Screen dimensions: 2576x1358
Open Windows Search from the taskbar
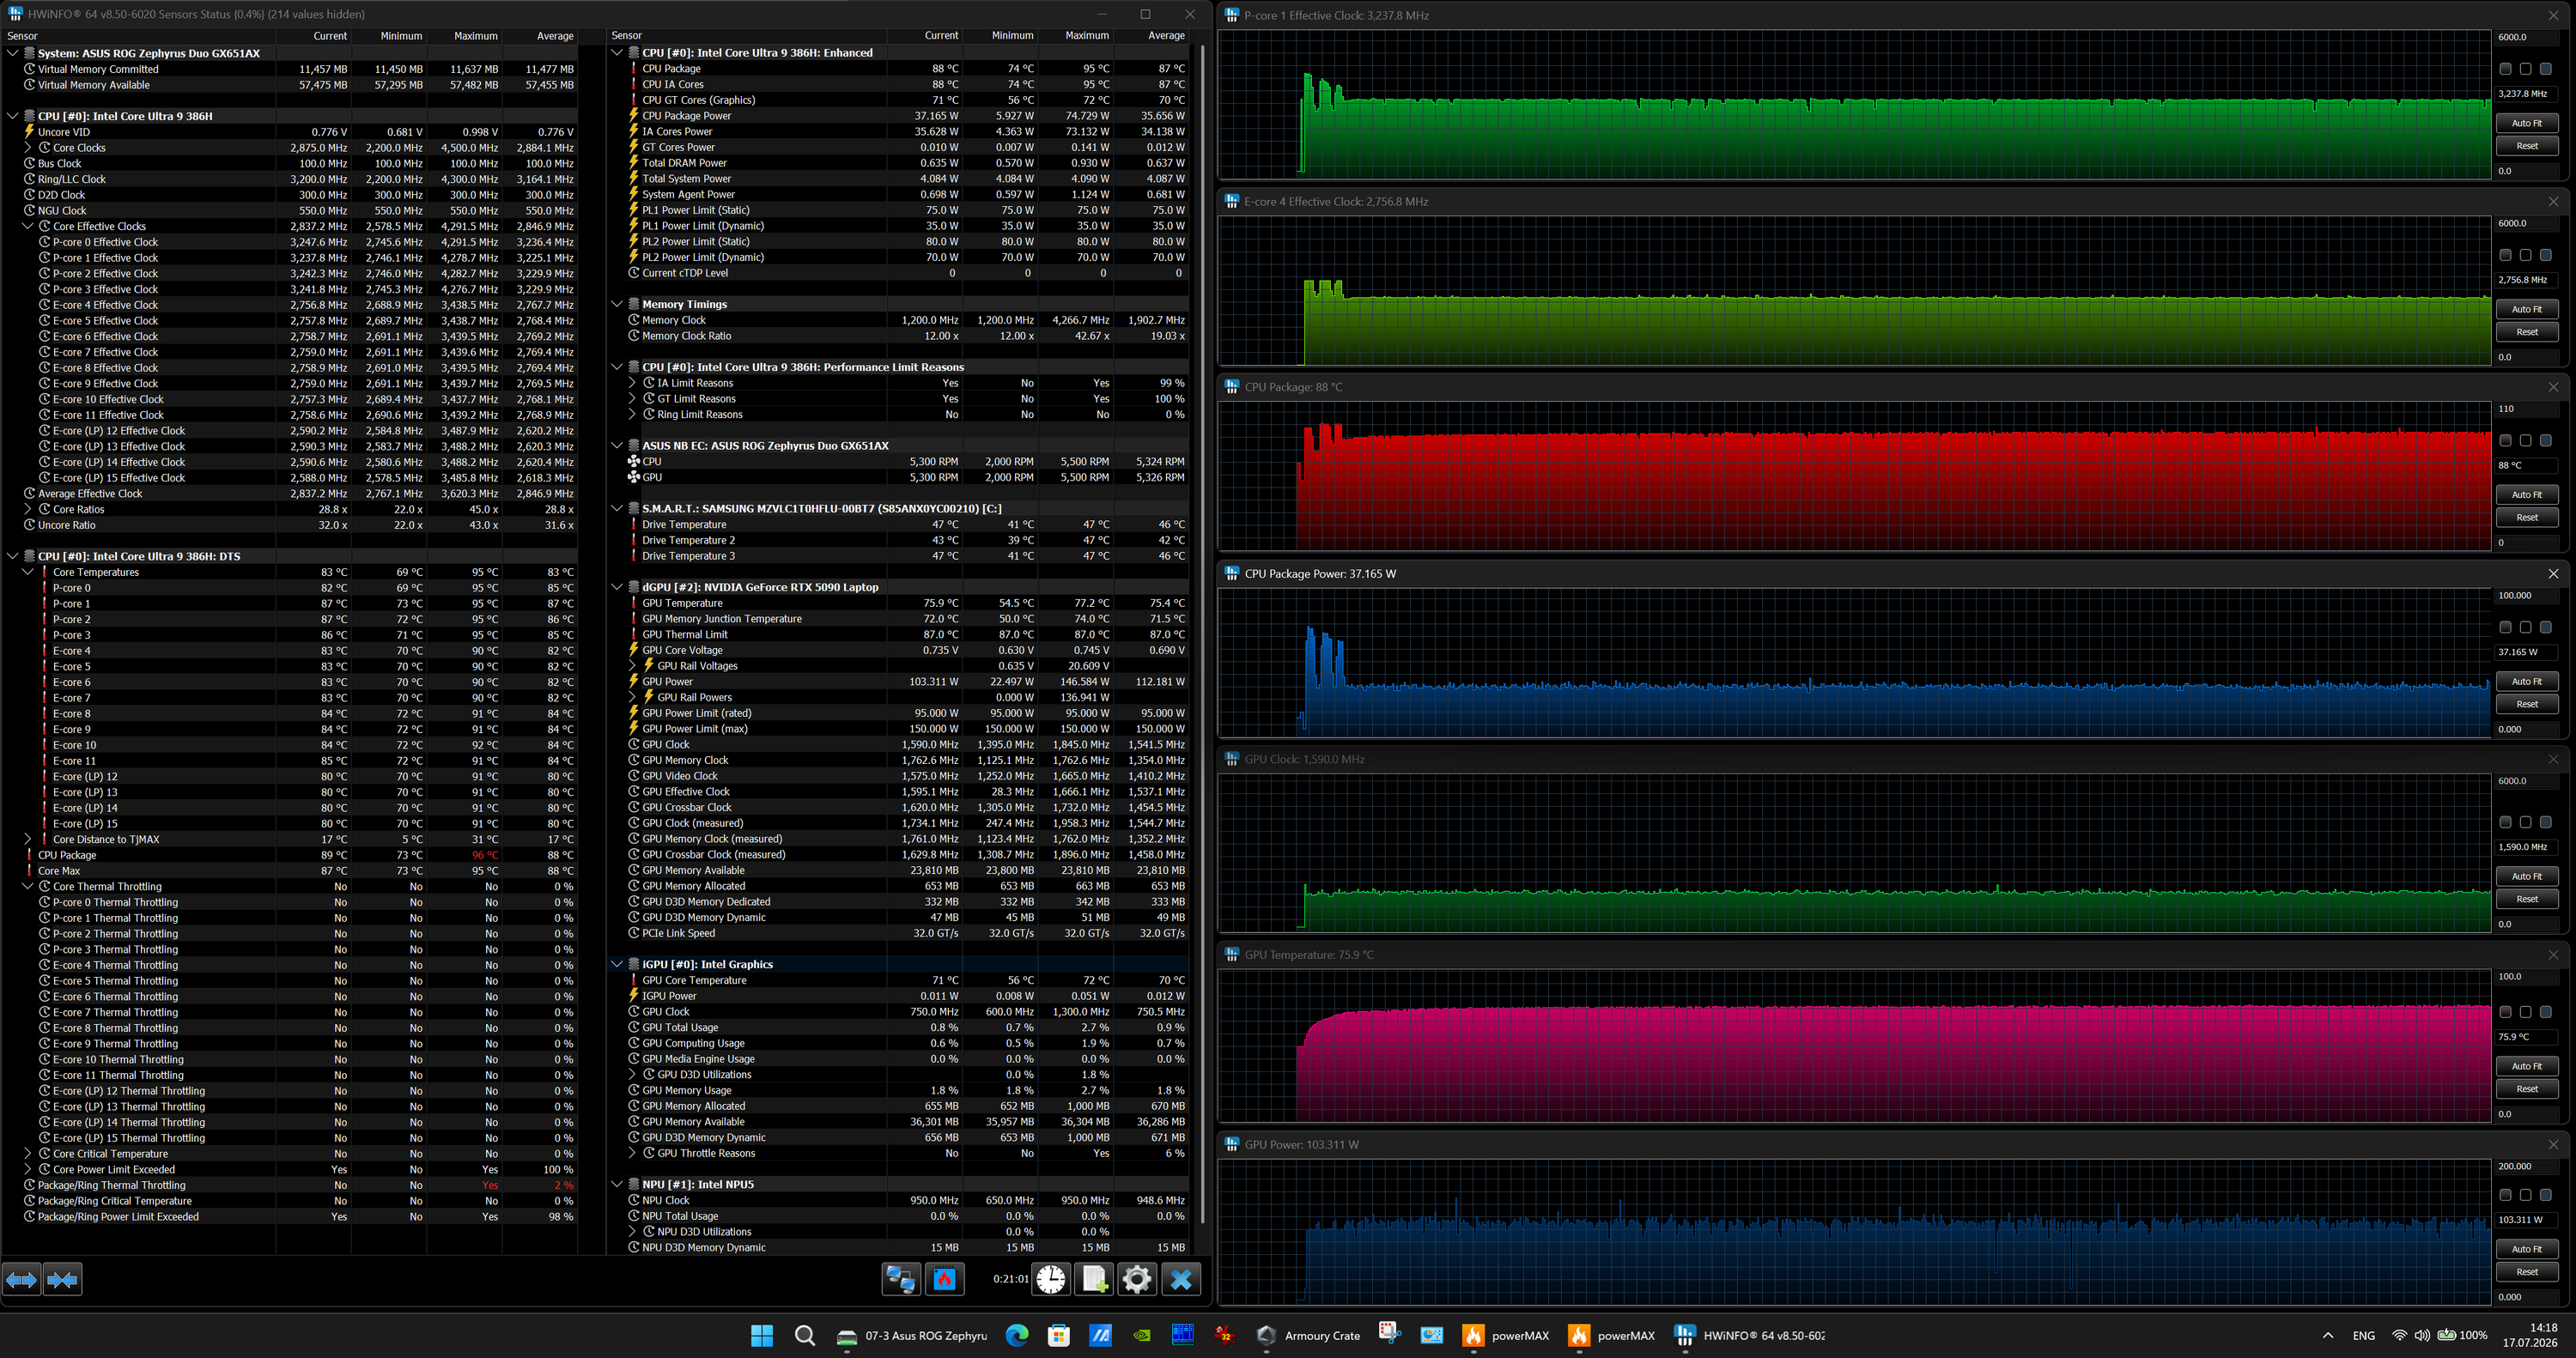pyautogui.click(x=805, y=1335)
